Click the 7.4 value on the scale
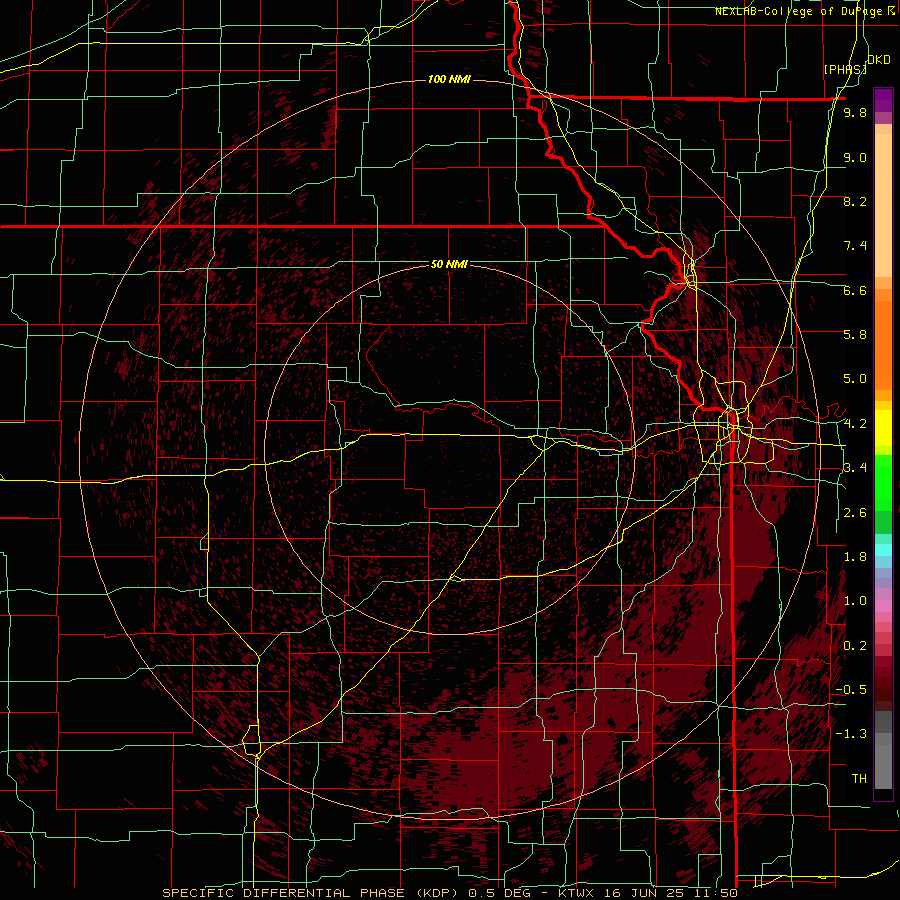The width and height of the screenshot is (900, 900). point(855,246)
